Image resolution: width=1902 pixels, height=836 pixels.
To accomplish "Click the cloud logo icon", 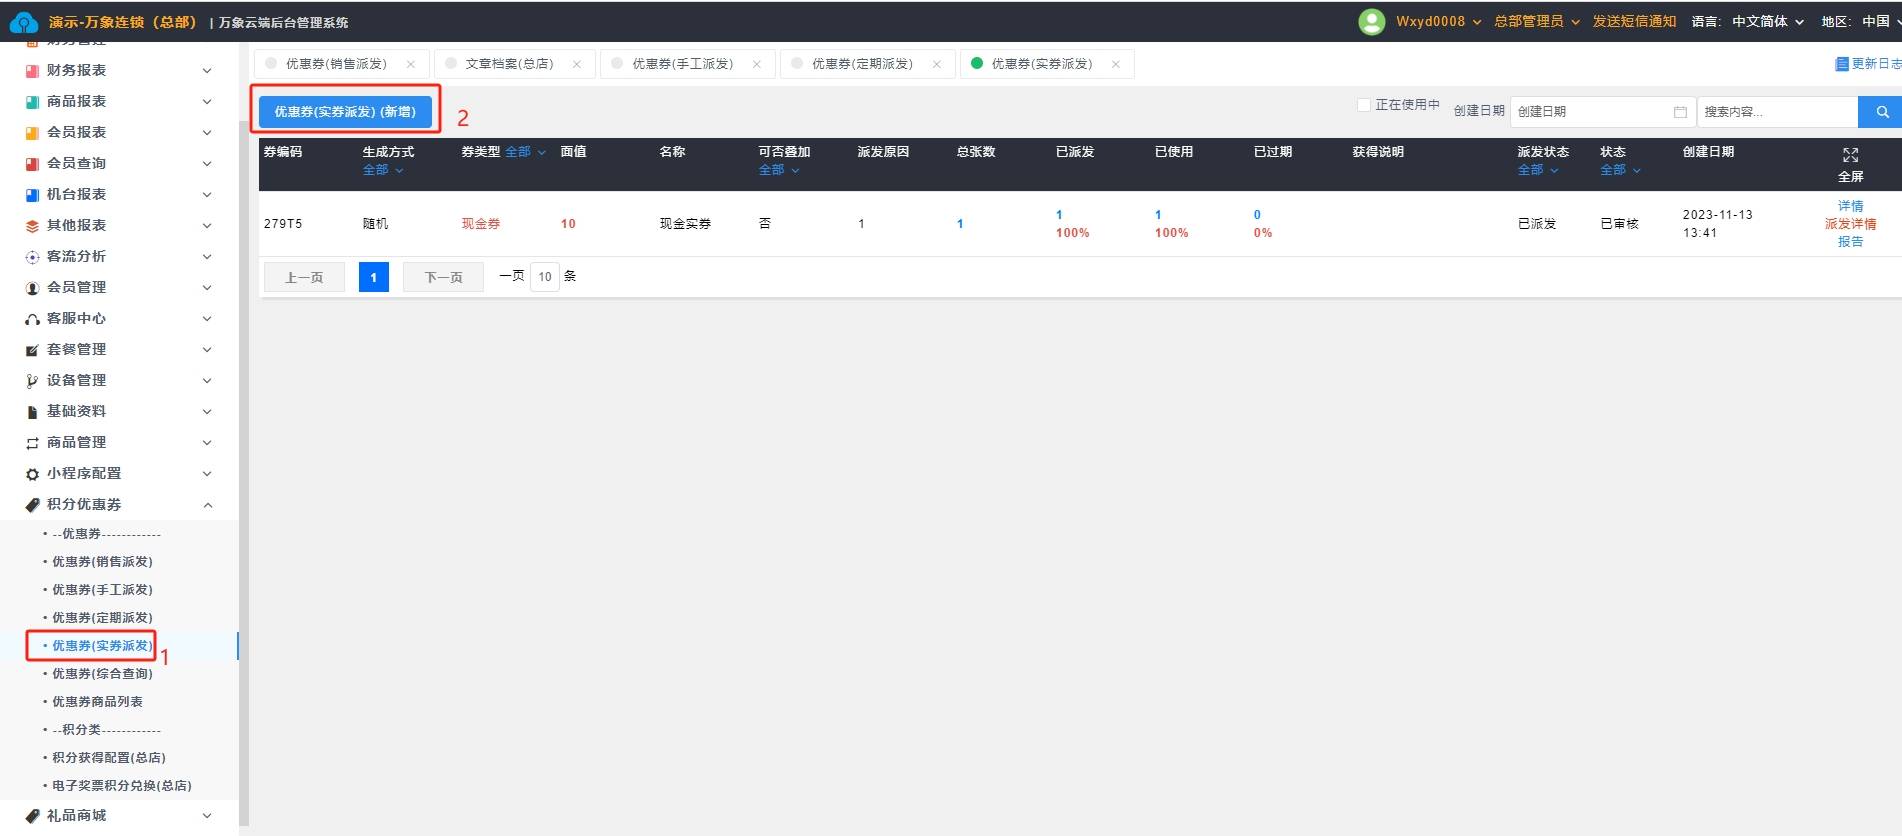I will tap(23, 22).
